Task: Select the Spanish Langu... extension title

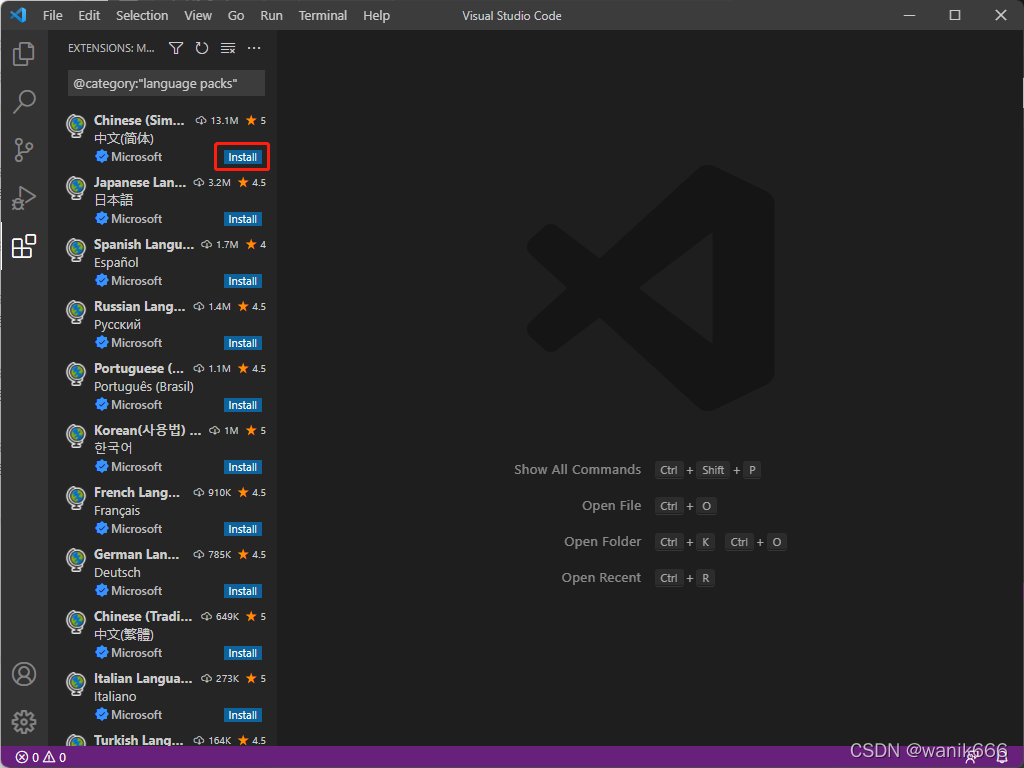Action: (x=144, y=244)
